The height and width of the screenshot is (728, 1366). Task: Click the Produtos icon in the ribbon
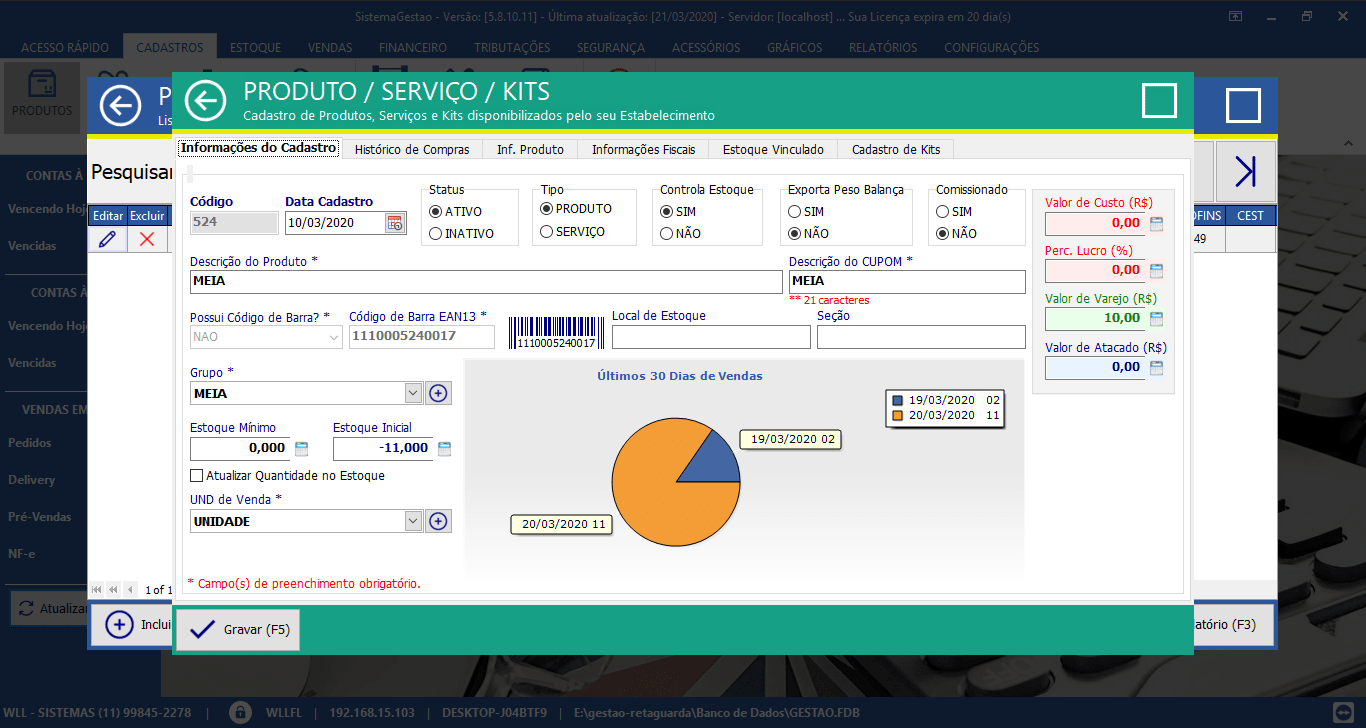click(42, 96)
